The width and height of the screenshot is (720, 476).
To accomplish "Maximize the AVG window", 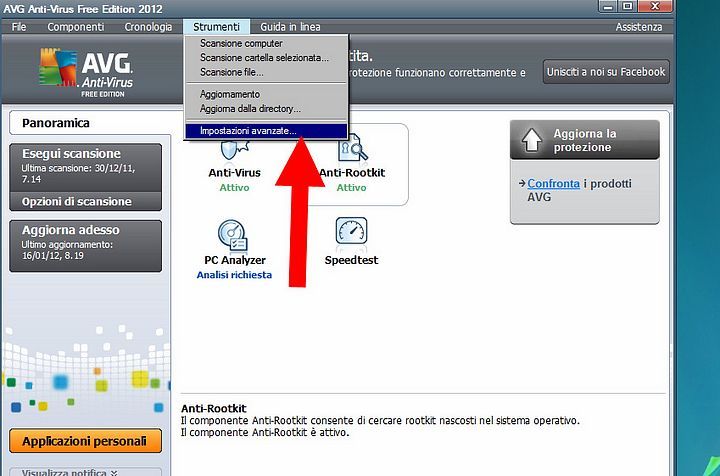I will (x=627, y=6).
